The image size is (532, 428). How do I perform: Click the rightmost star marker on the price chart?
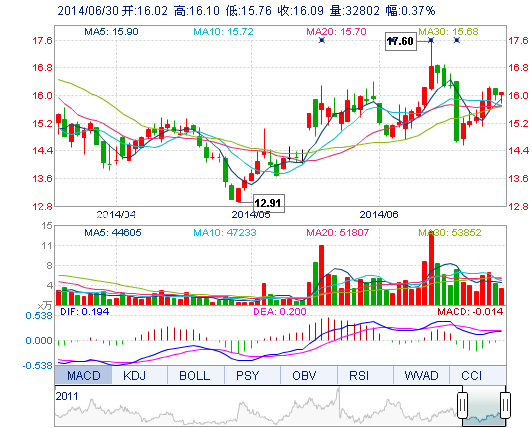[x=457, y=40]
